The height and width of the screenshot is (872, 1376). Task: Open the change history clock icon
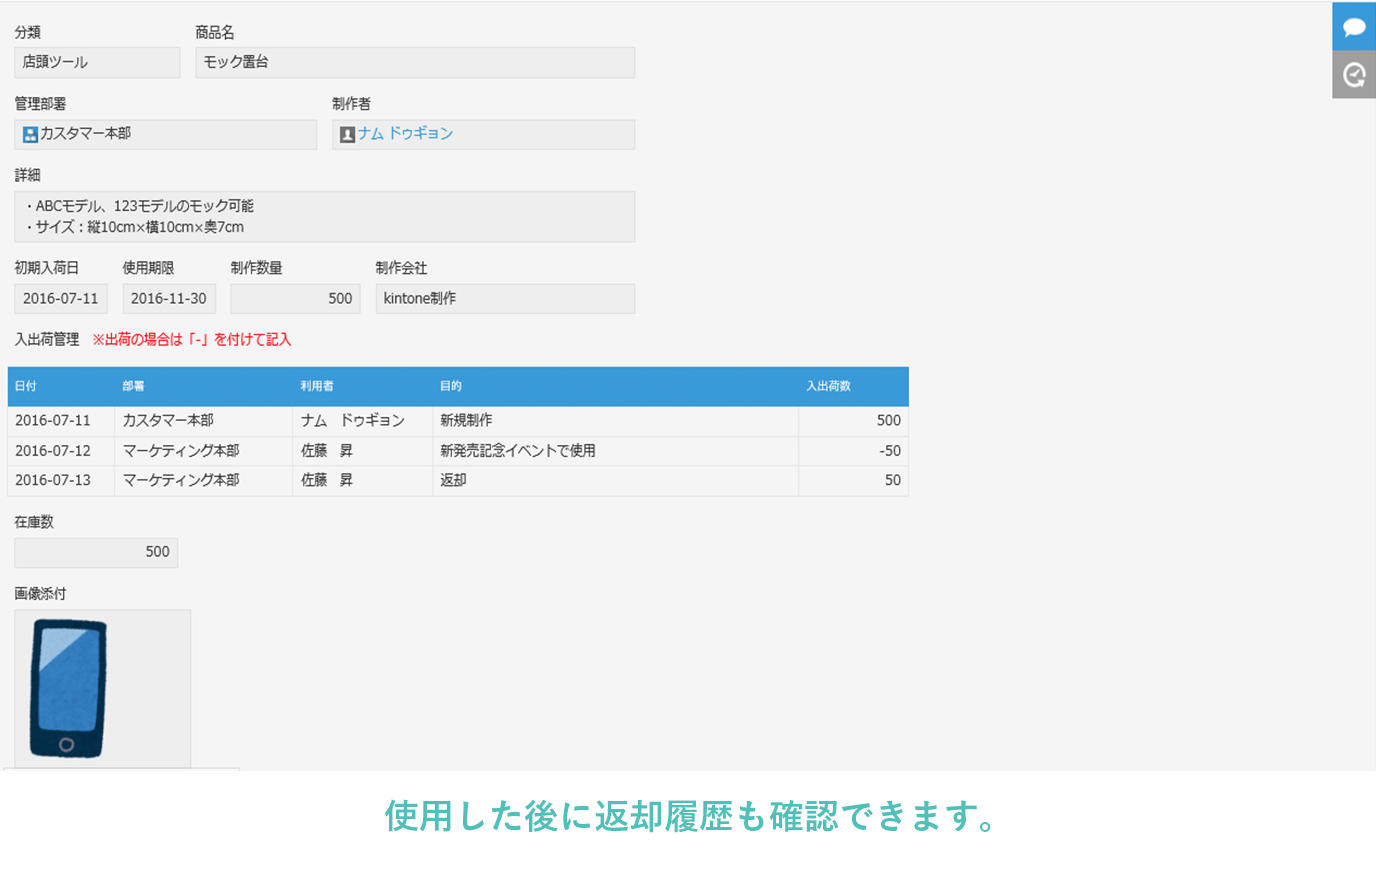tap(1354, 75)
